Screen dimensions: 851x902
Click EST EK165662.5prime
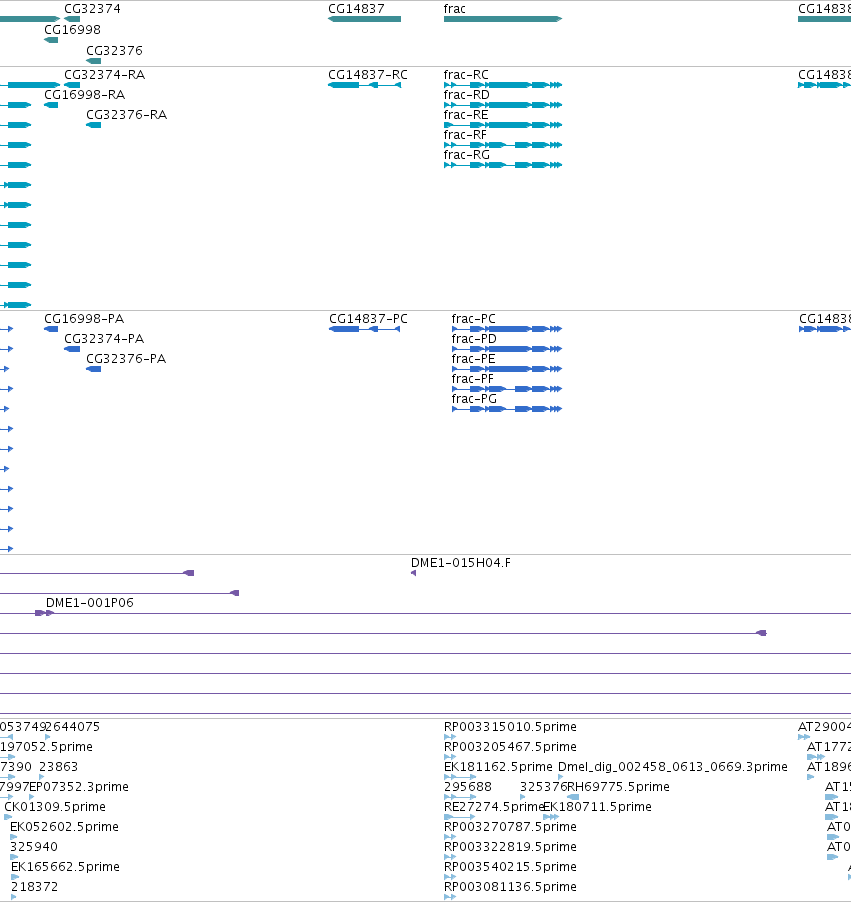click(15, 877)
